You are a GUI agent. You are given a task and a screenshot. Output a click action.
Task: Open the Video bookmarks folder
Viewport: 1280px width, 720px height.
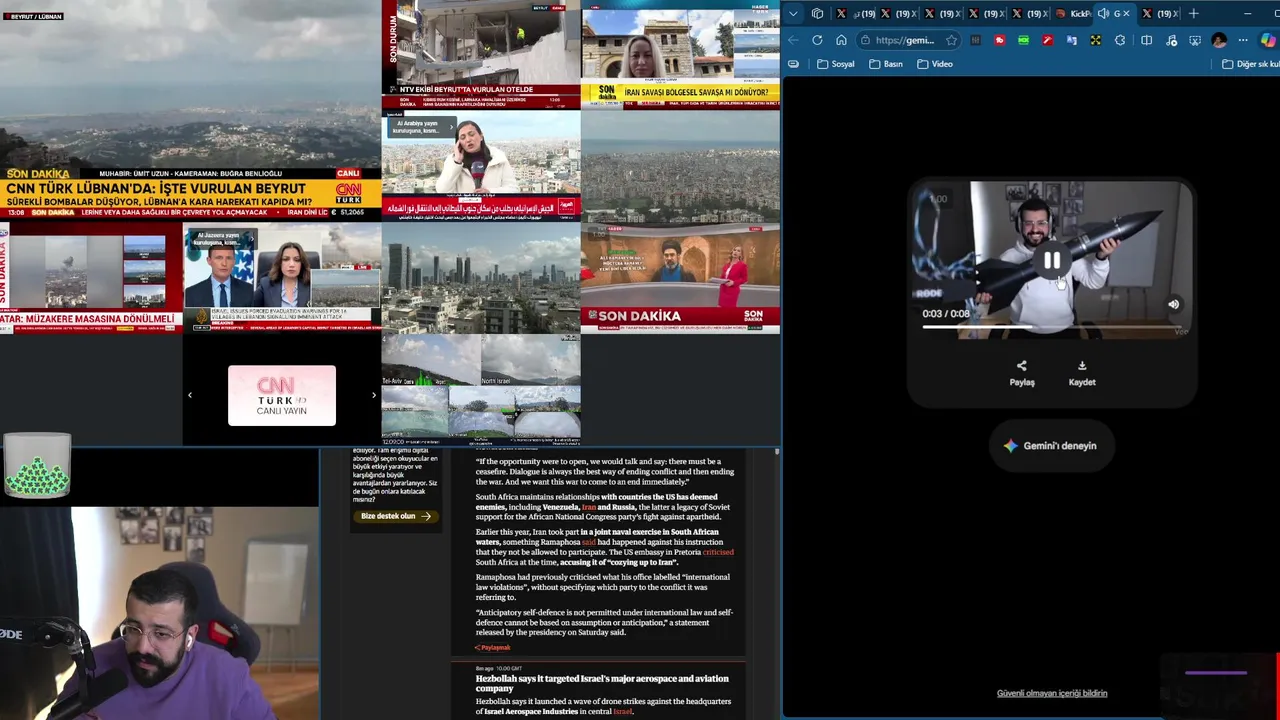click(935, 64)
